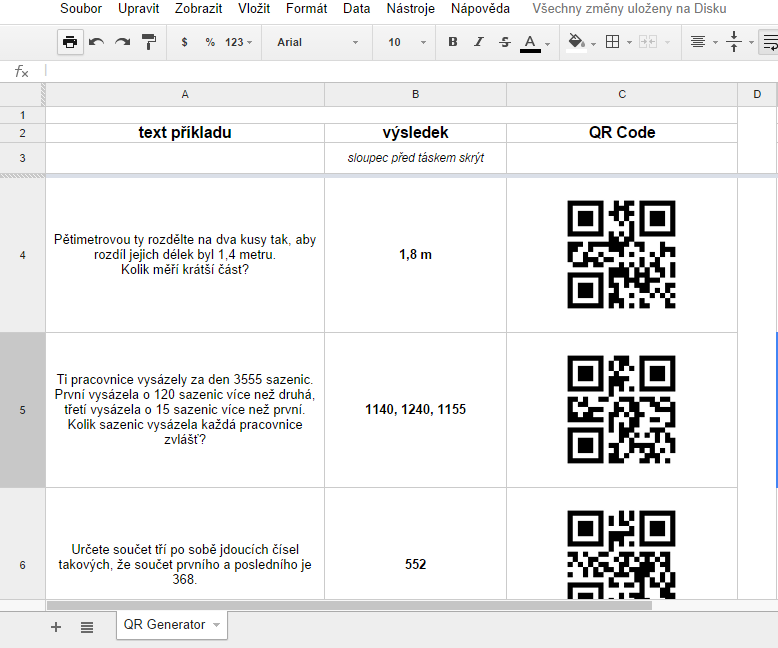
Task: Format as percent with % icon
Action: pos(210,42)
